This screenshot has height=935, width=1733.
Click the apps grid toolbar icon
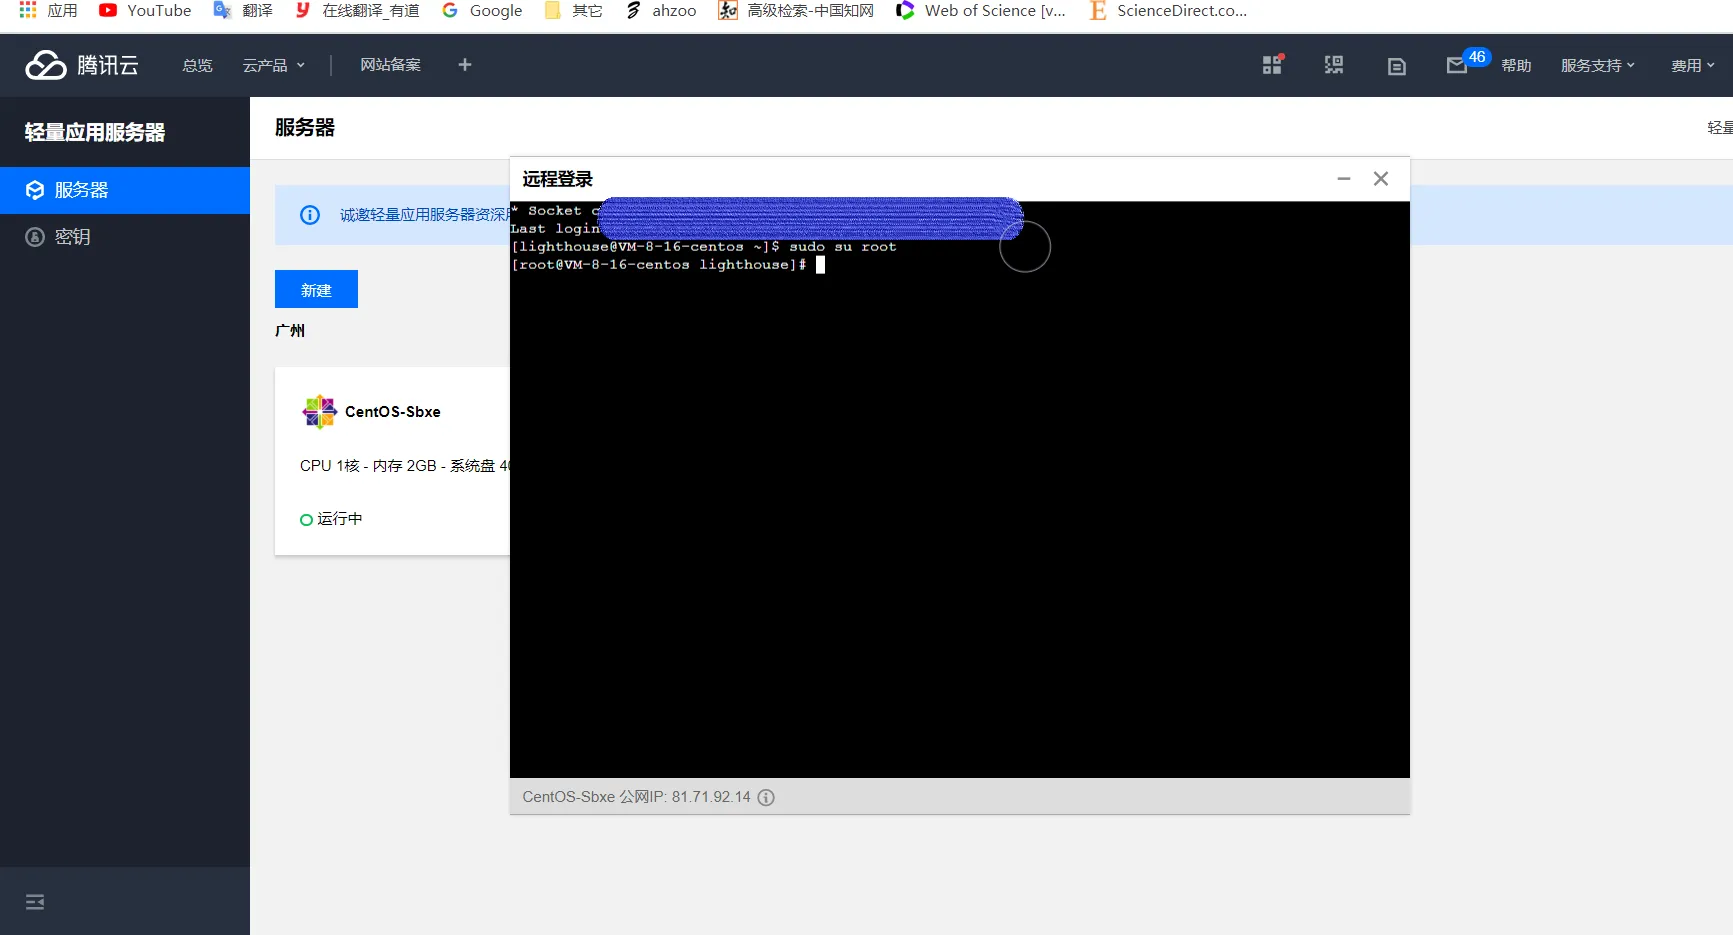pos(1272,66)
